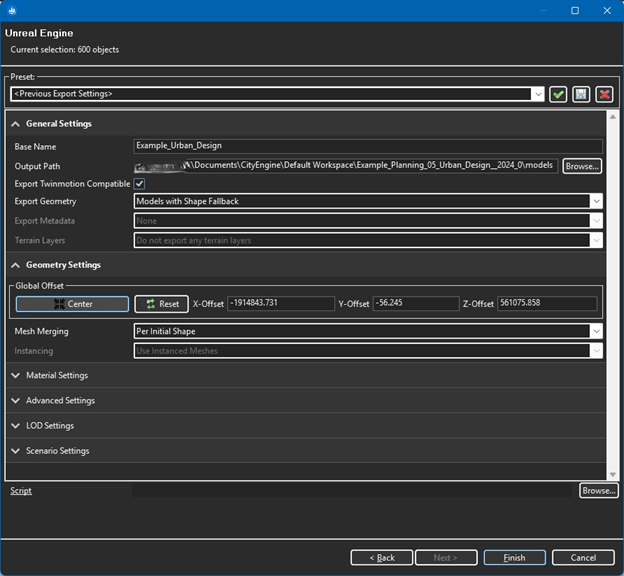The height and width of the screenshot is (576, 624).
Task: Delete preset with red X icon
Action: [x=604, y=94]
